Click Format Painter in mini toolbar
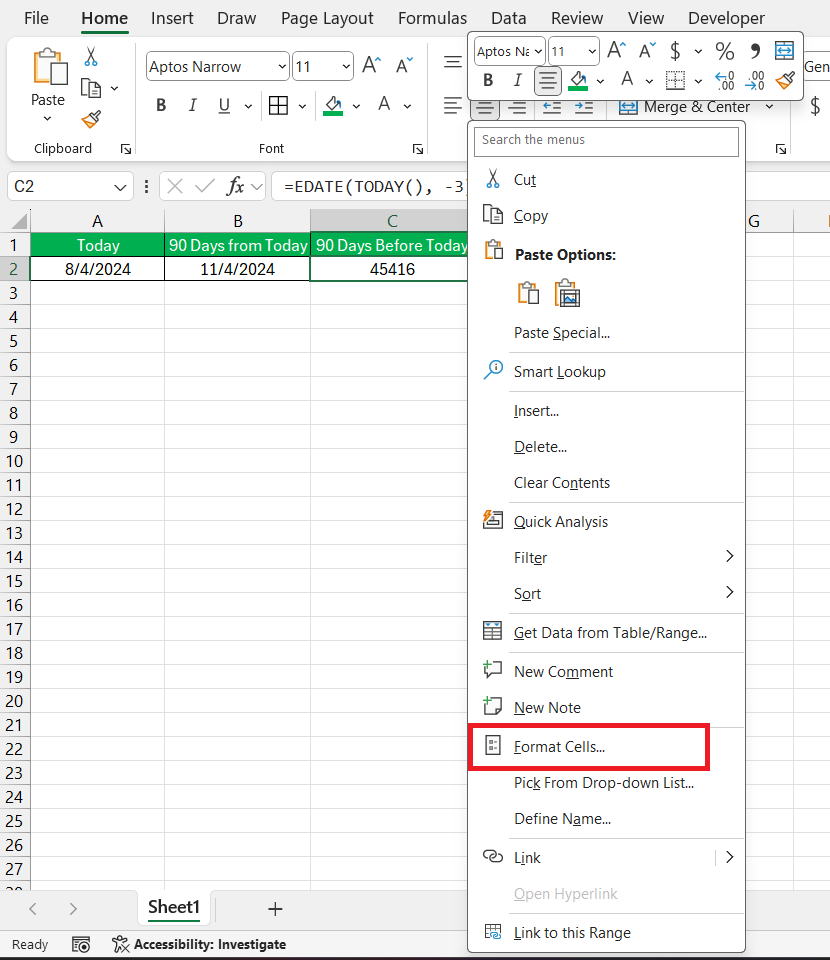The height and width of the screenshot is (960, 830). [785, 80]
